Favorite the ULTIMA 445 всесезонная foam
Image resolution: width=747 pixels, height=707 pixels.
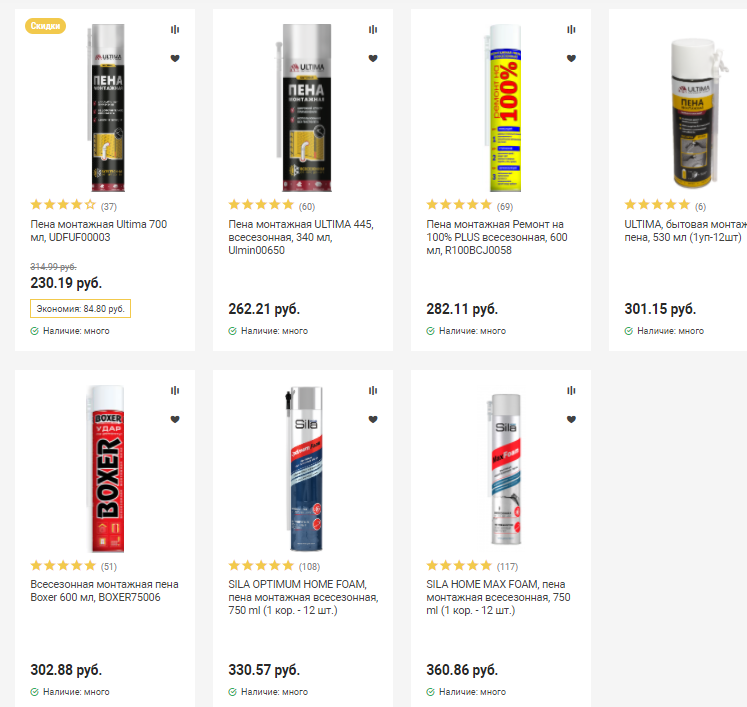click(x=373, y=58)
